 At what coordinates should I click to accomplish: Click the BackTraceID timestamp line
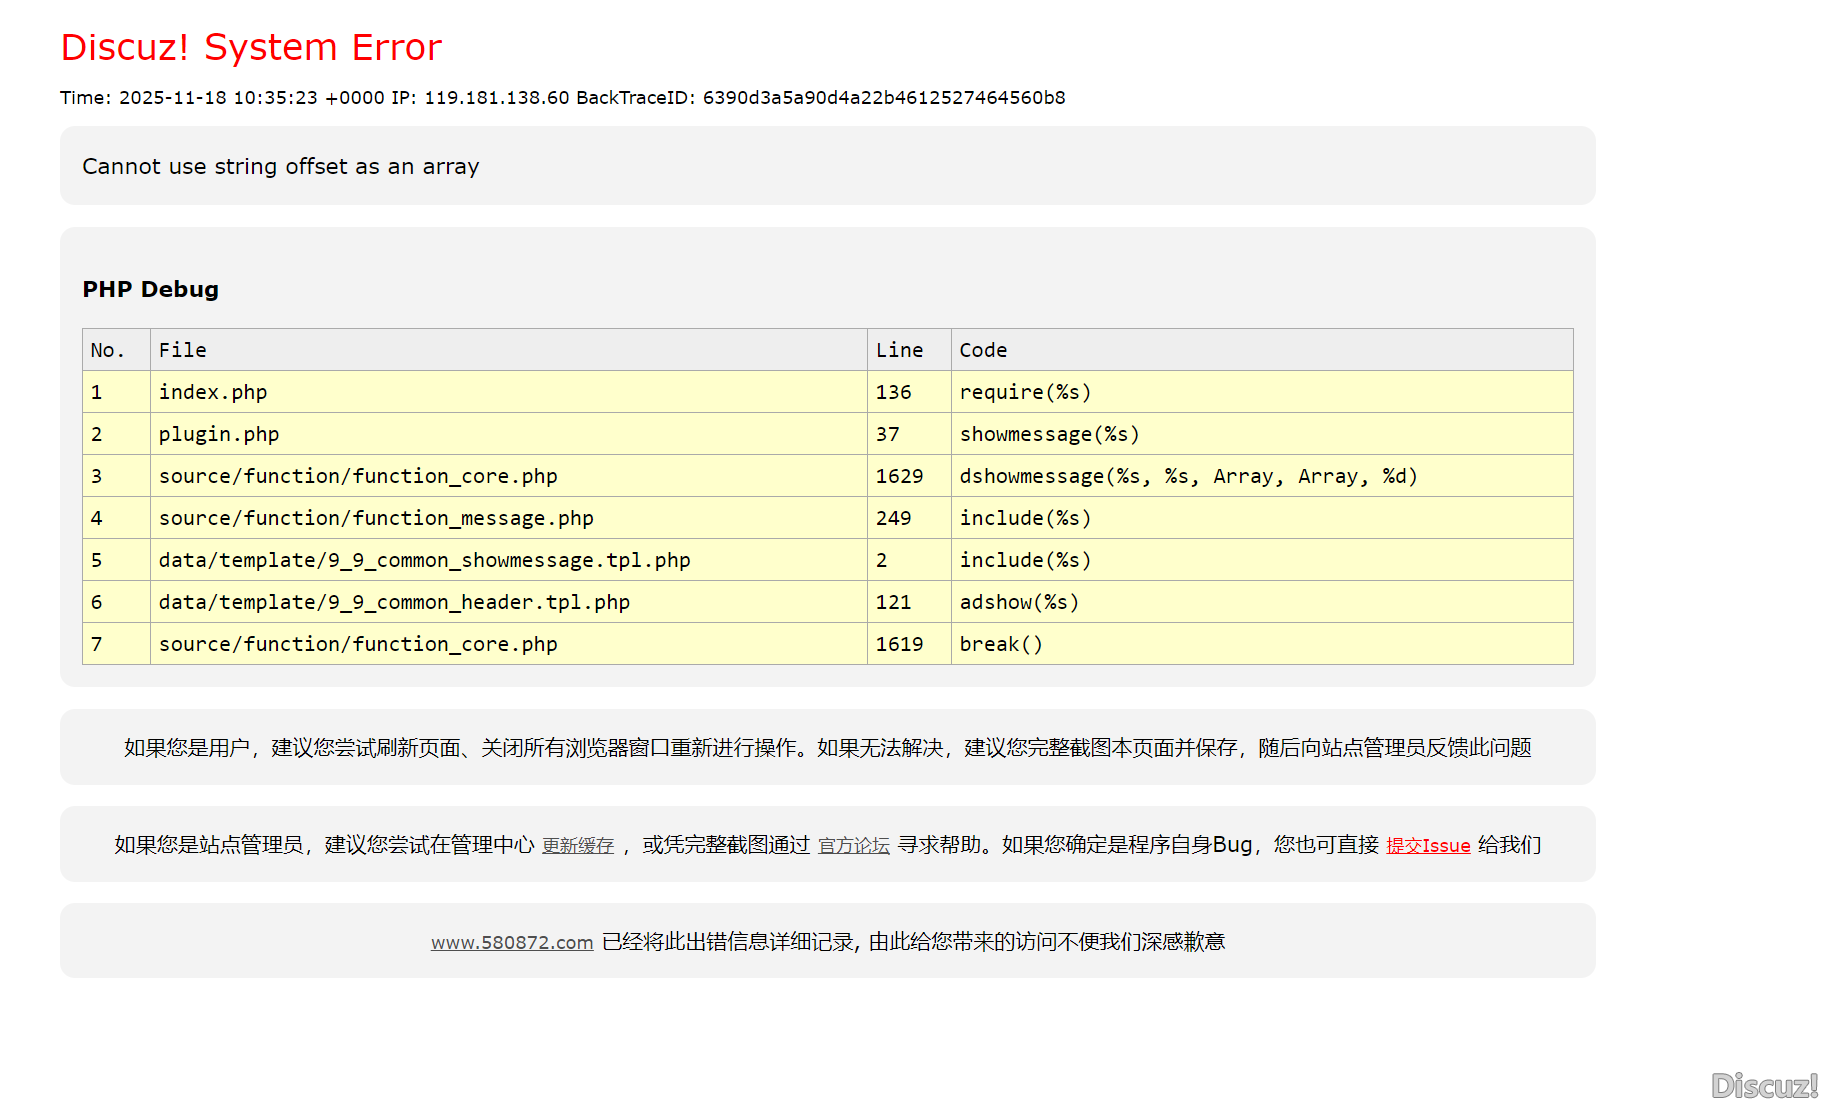click(x=562, y=98)
